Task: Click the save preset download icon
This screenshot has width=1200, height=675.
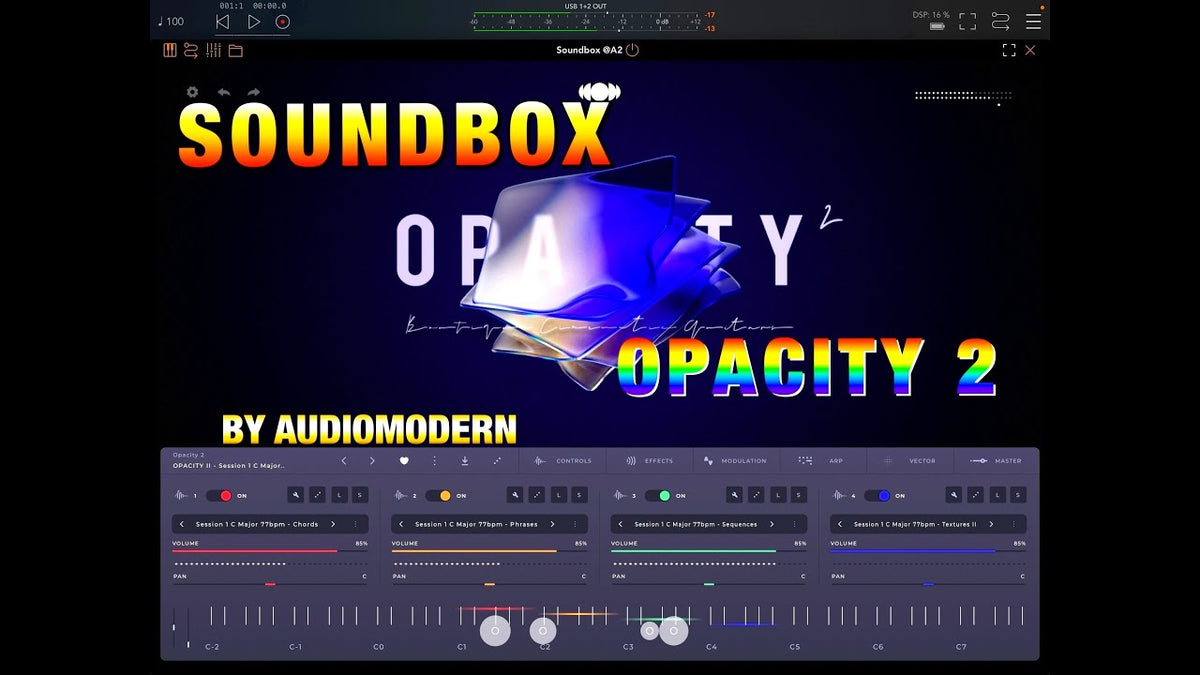Action: click(x=465, y=461)
